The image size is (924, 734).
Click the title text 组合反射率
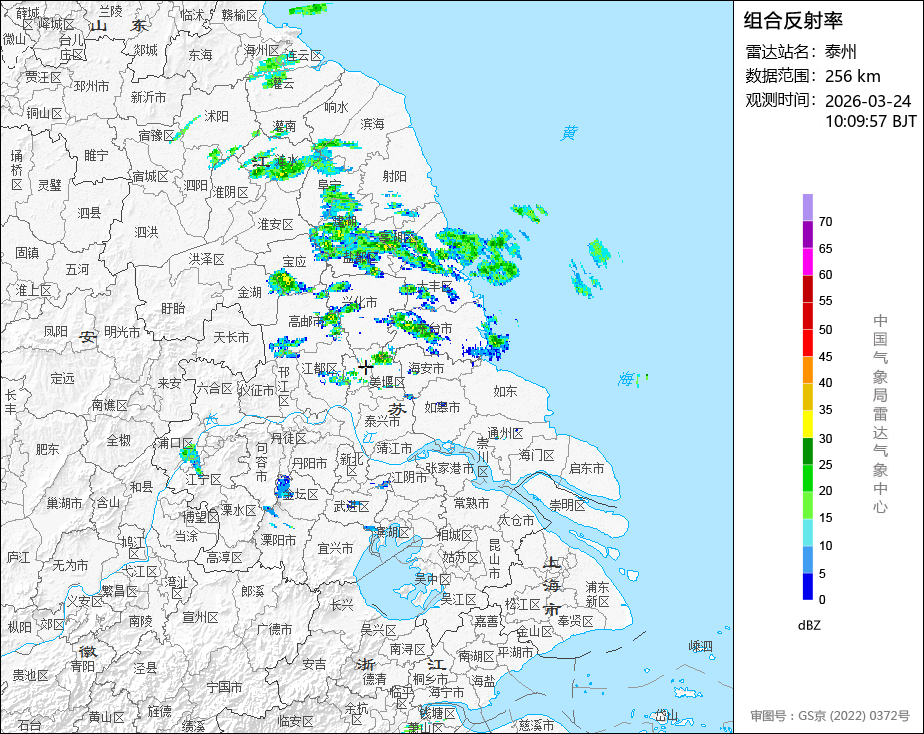click(793, 21)
